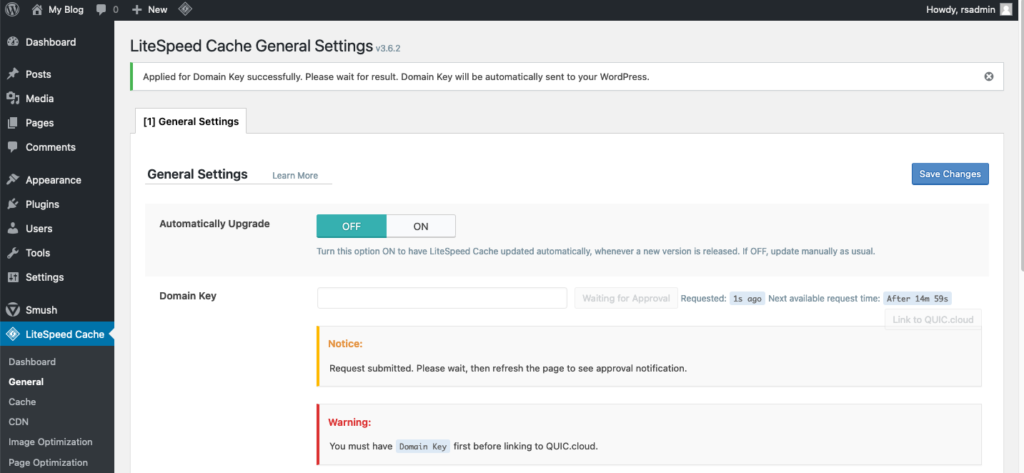Image resolution: width=1024 pixels, height=473 pixels.
Task: Open the LiteSpeed diamond icon in the admin bar
Action: tap(185, 10)
